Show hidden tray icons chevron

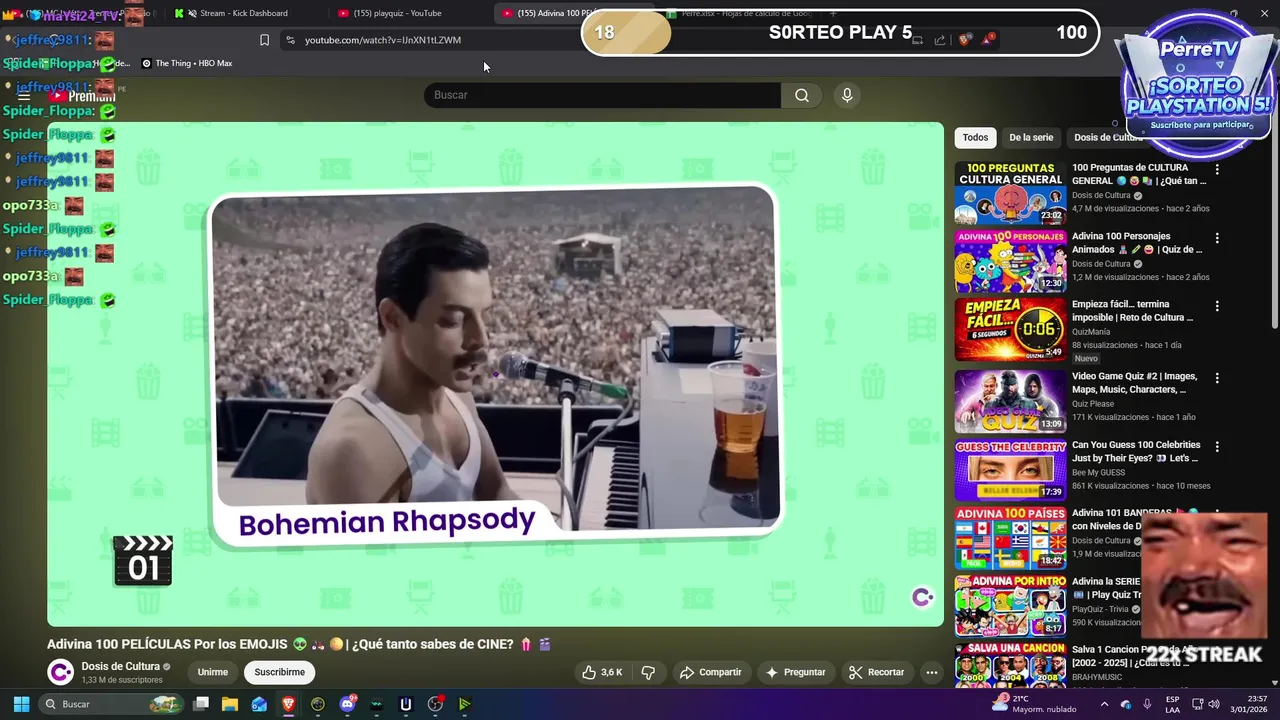pos(1107,704)
